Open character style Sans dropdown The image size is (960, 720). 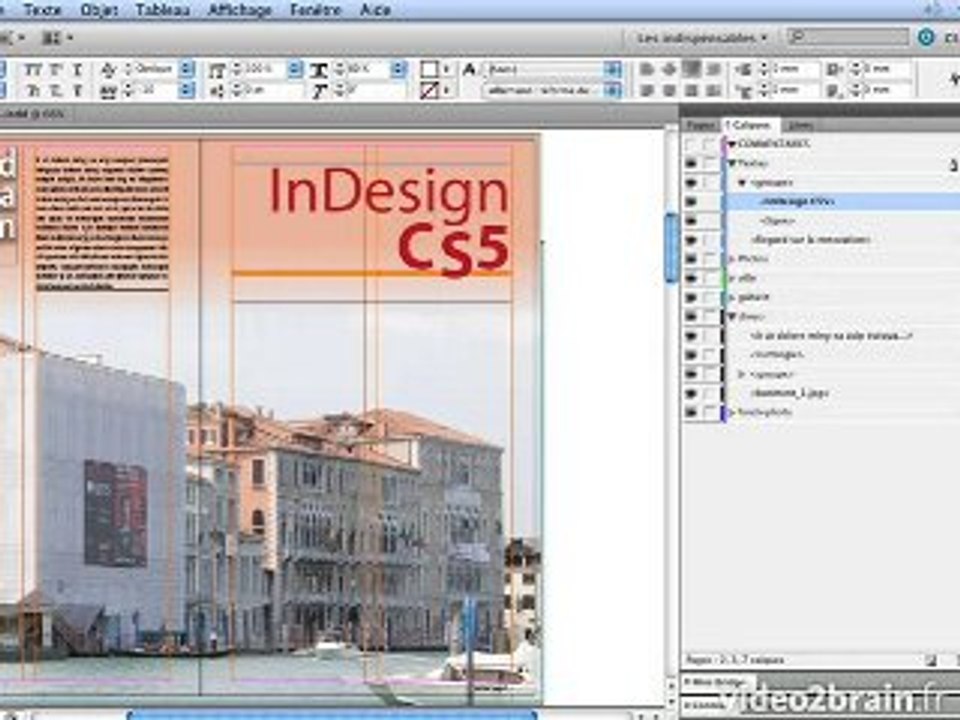612,69
